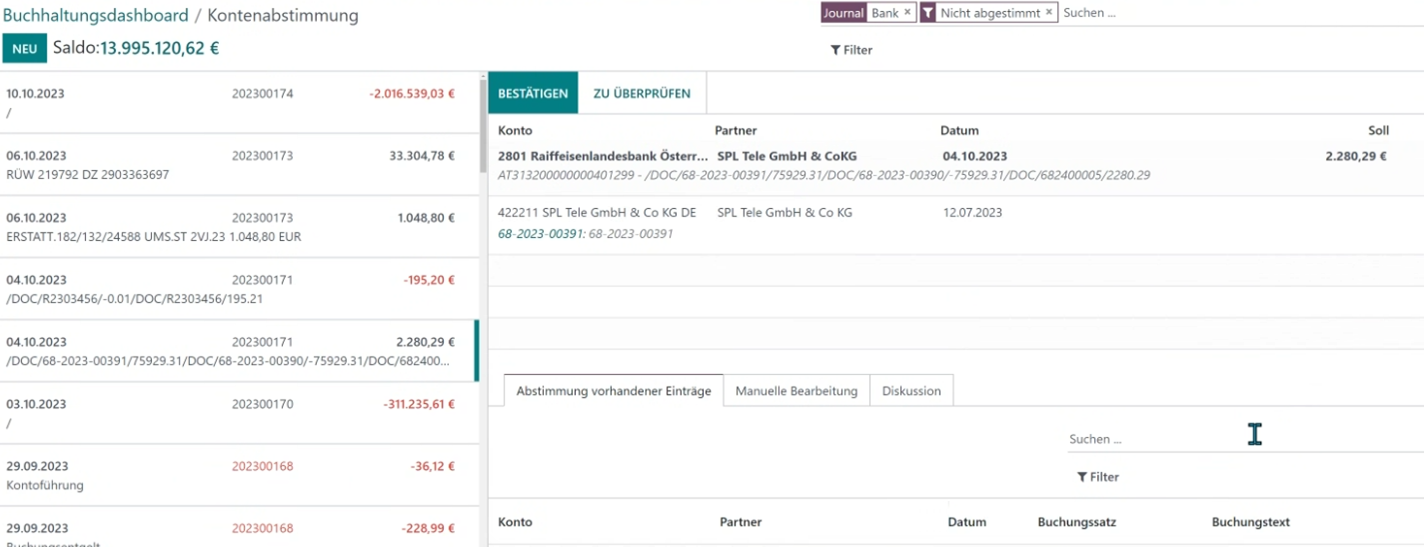This screenshot has width=1424, height=547.
Task: Select the 10.10.2023 transaction of -2.016.539,03 €
Action: click(x=240, y=103)
